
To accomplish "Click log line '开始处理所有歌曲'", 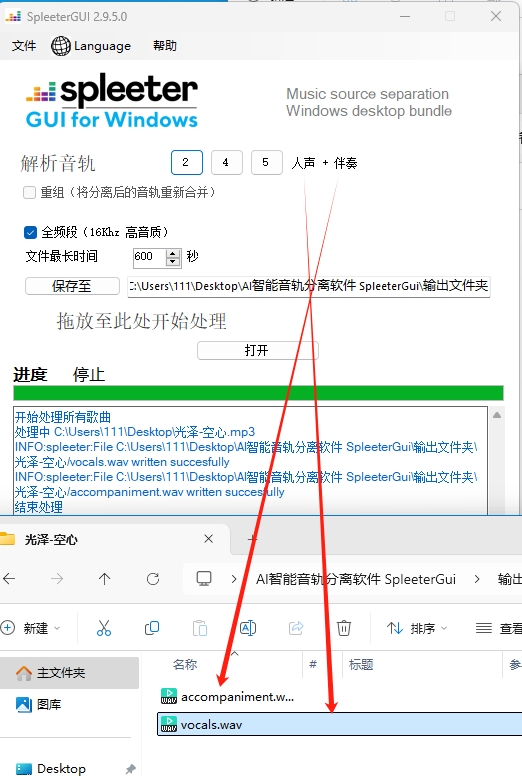I will coord(62,417).
